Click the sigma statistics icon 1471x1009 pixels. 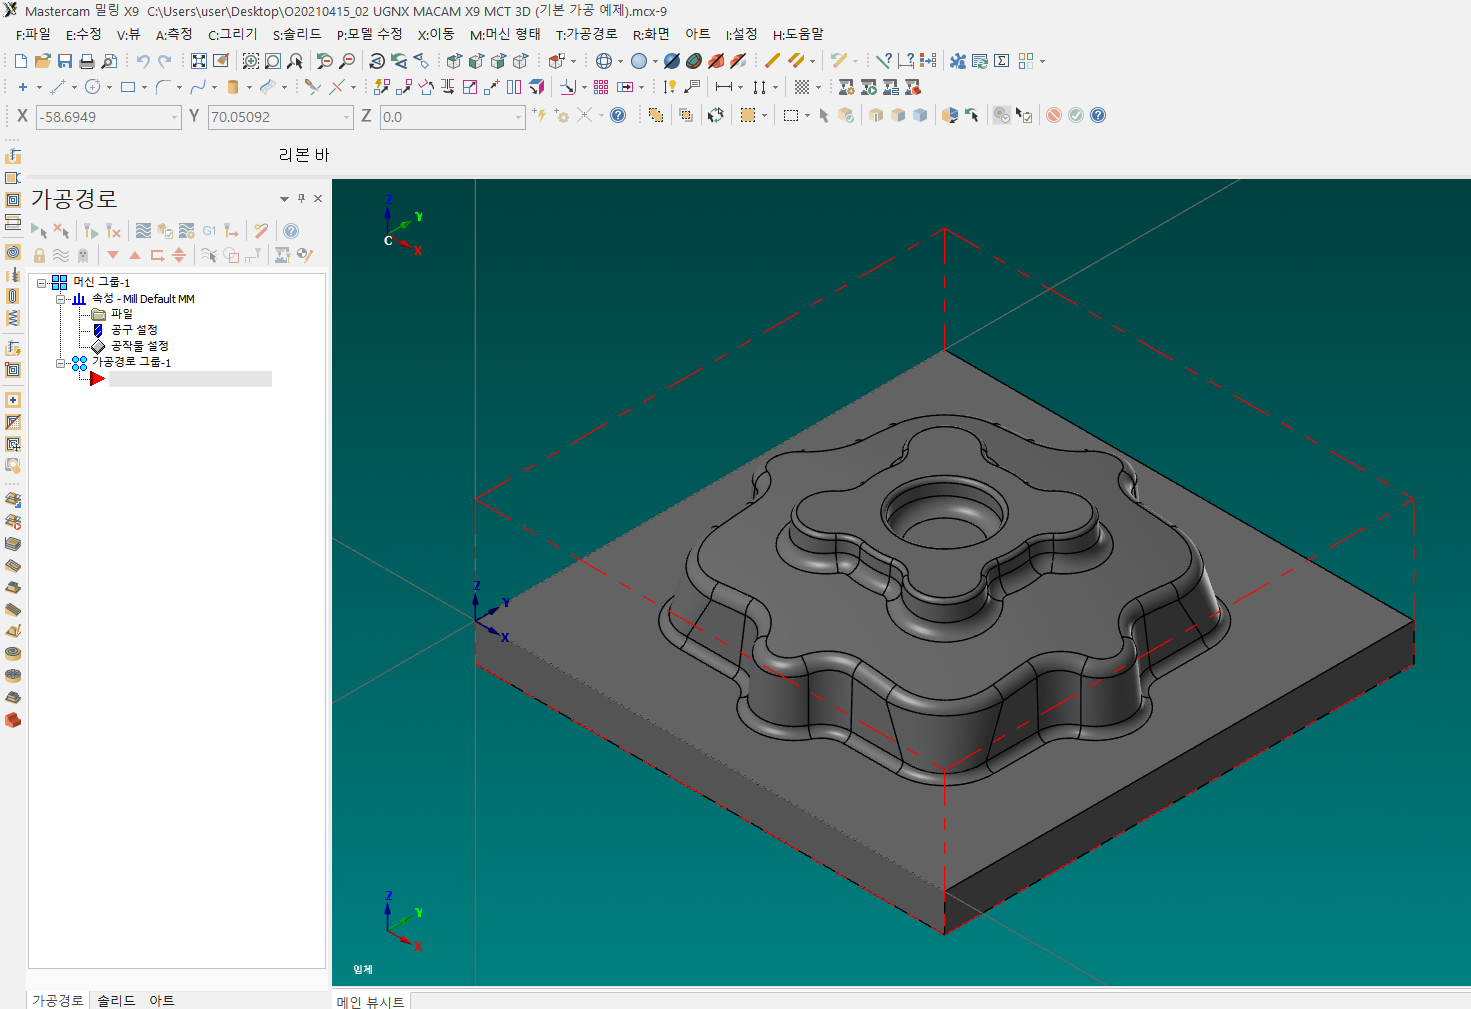[1002, 61]
